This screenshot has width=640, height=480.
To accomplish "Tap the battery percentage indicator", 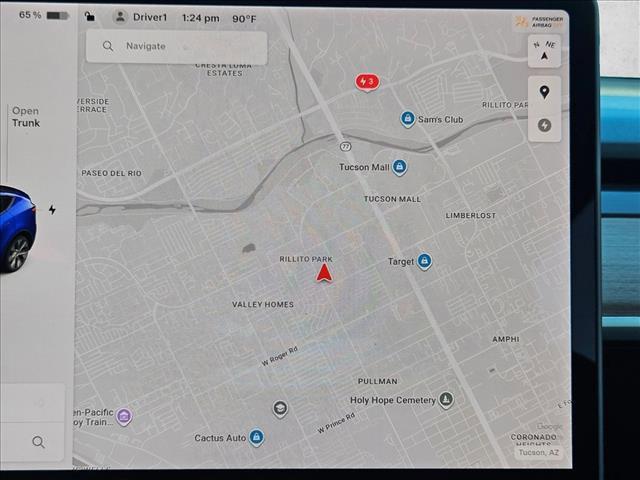I will click(x=43, y=16).
